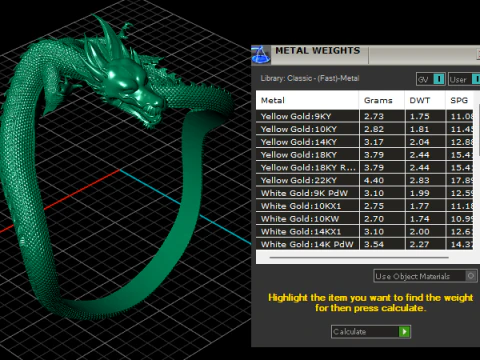Click the 1.74 DWT value

(419, 219)
